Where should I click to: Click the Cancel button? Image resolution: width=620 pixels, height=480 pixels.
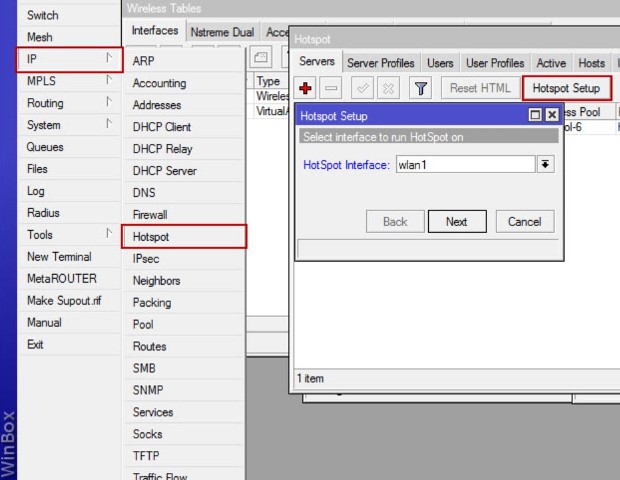pos(525,221)
